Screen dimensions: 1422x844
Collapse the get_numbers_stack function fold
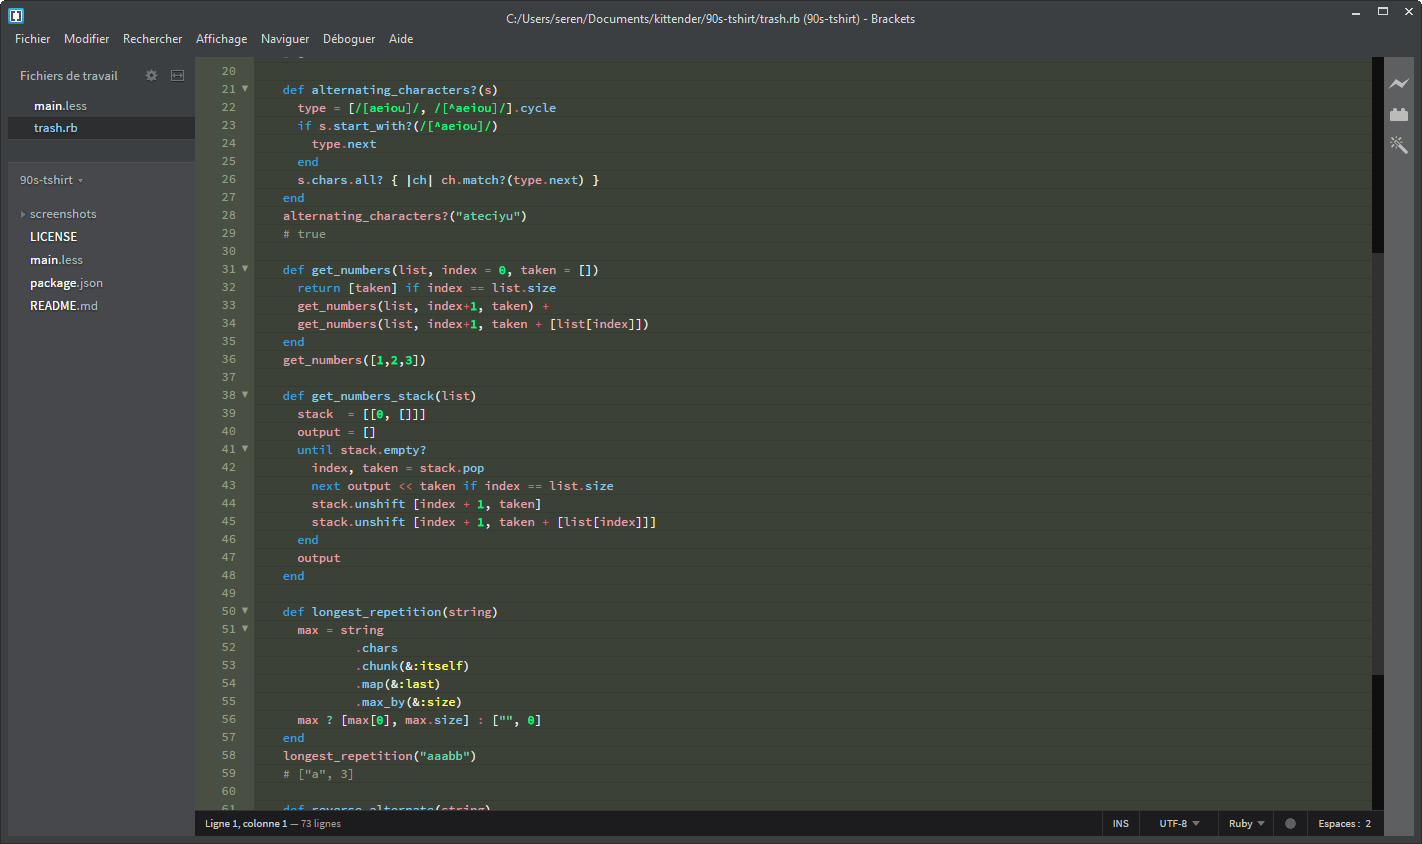click(x=244, y=395)
